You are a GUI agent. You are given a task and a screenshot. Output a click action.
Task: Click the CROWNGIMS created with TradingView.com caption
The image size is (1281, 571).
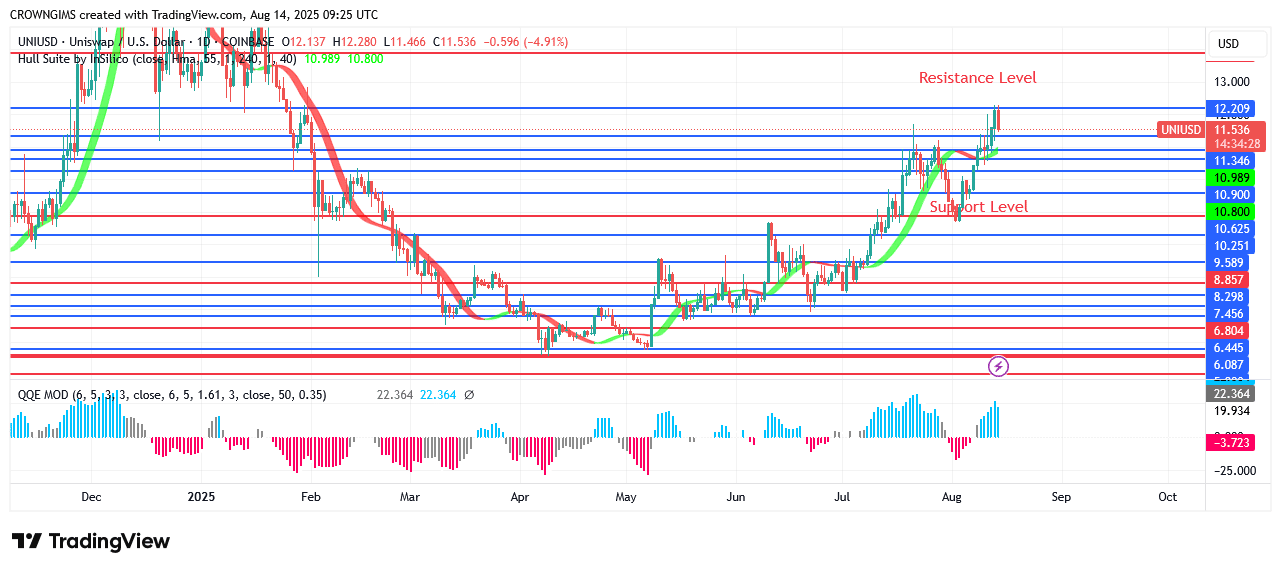(x=195, y=15)
